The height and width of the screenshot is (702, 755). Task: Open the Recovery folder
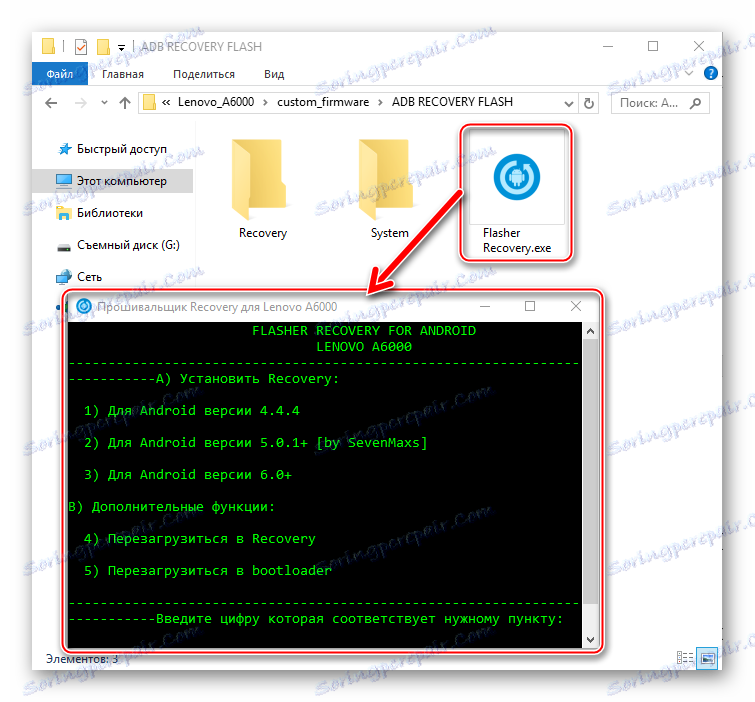point(262,189)
